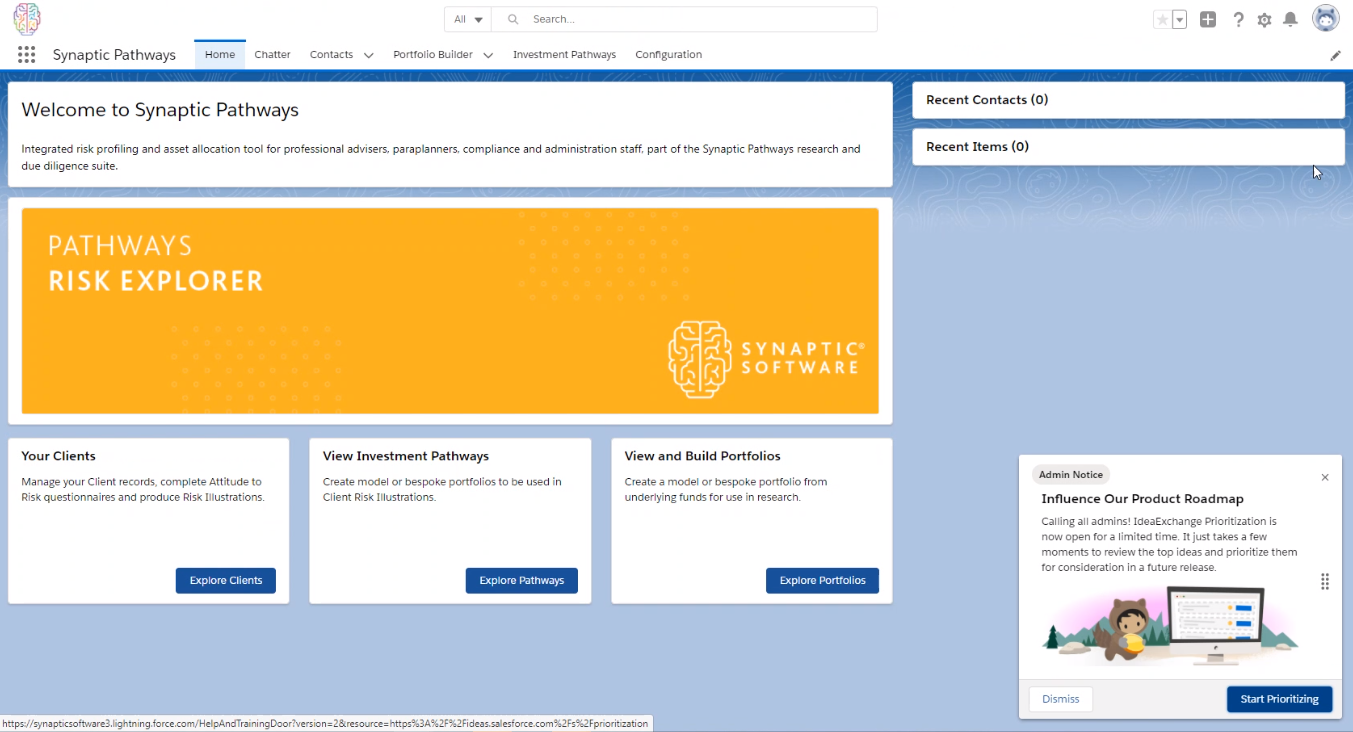Open the Investment Pathways tab
This screenshot has height=732, width=1353.
564,55
